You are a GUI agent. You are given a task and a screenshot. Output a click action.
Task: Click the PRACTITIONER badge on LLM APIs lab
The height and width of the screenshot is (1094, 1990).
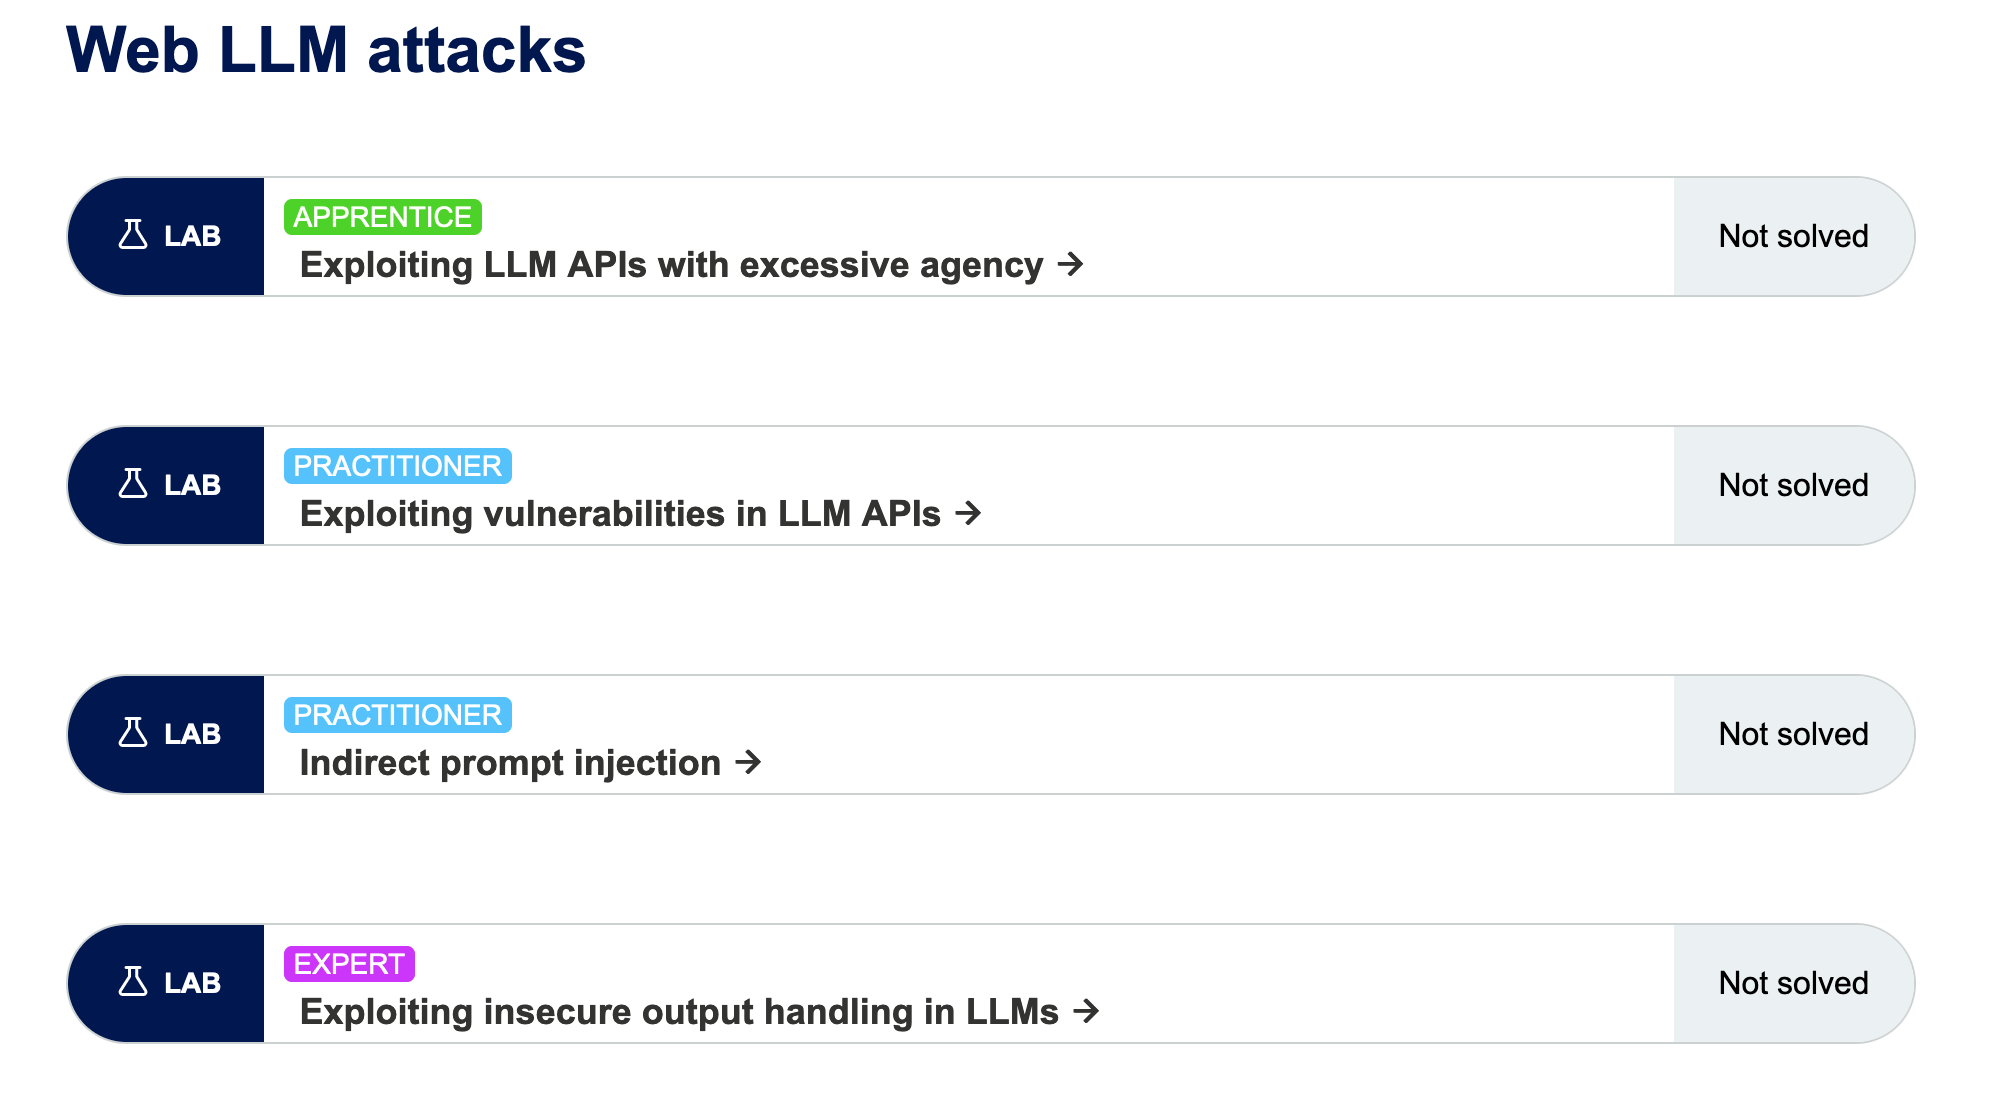coord(397,465)
